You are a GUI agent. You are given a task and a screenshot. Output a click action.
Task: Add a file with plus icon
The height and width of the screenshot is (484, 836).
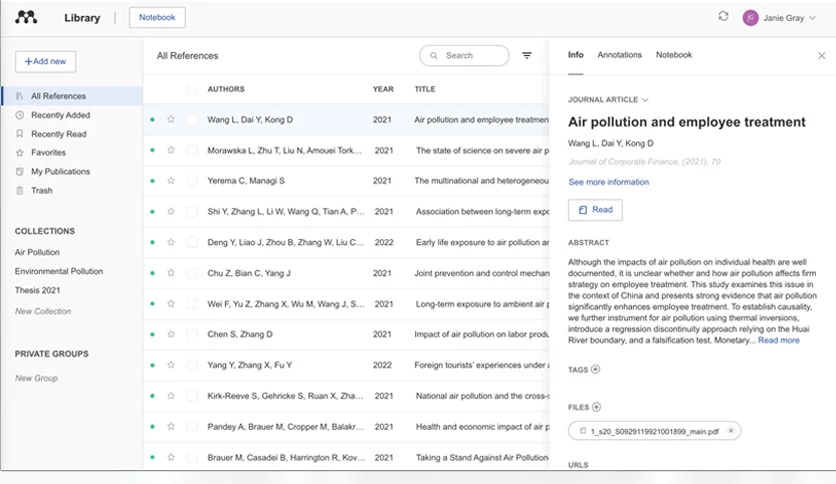point(597,407)
